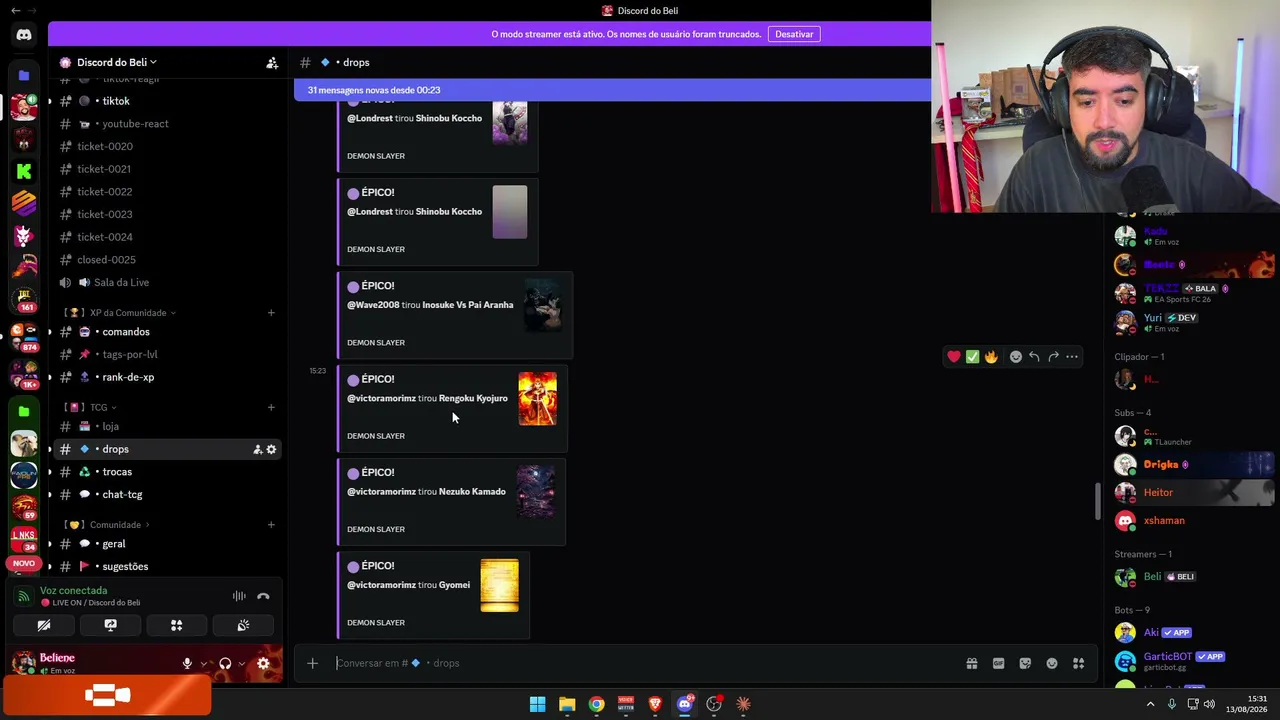Start an activity from voice panel
This screenshot has width=1280, height=720.
point(176,625)
